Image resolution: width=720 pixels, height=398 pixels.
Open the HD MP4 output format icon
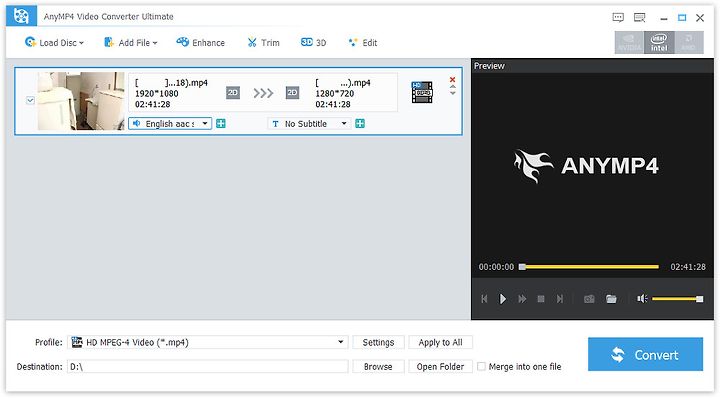click(x=422, y=92)
